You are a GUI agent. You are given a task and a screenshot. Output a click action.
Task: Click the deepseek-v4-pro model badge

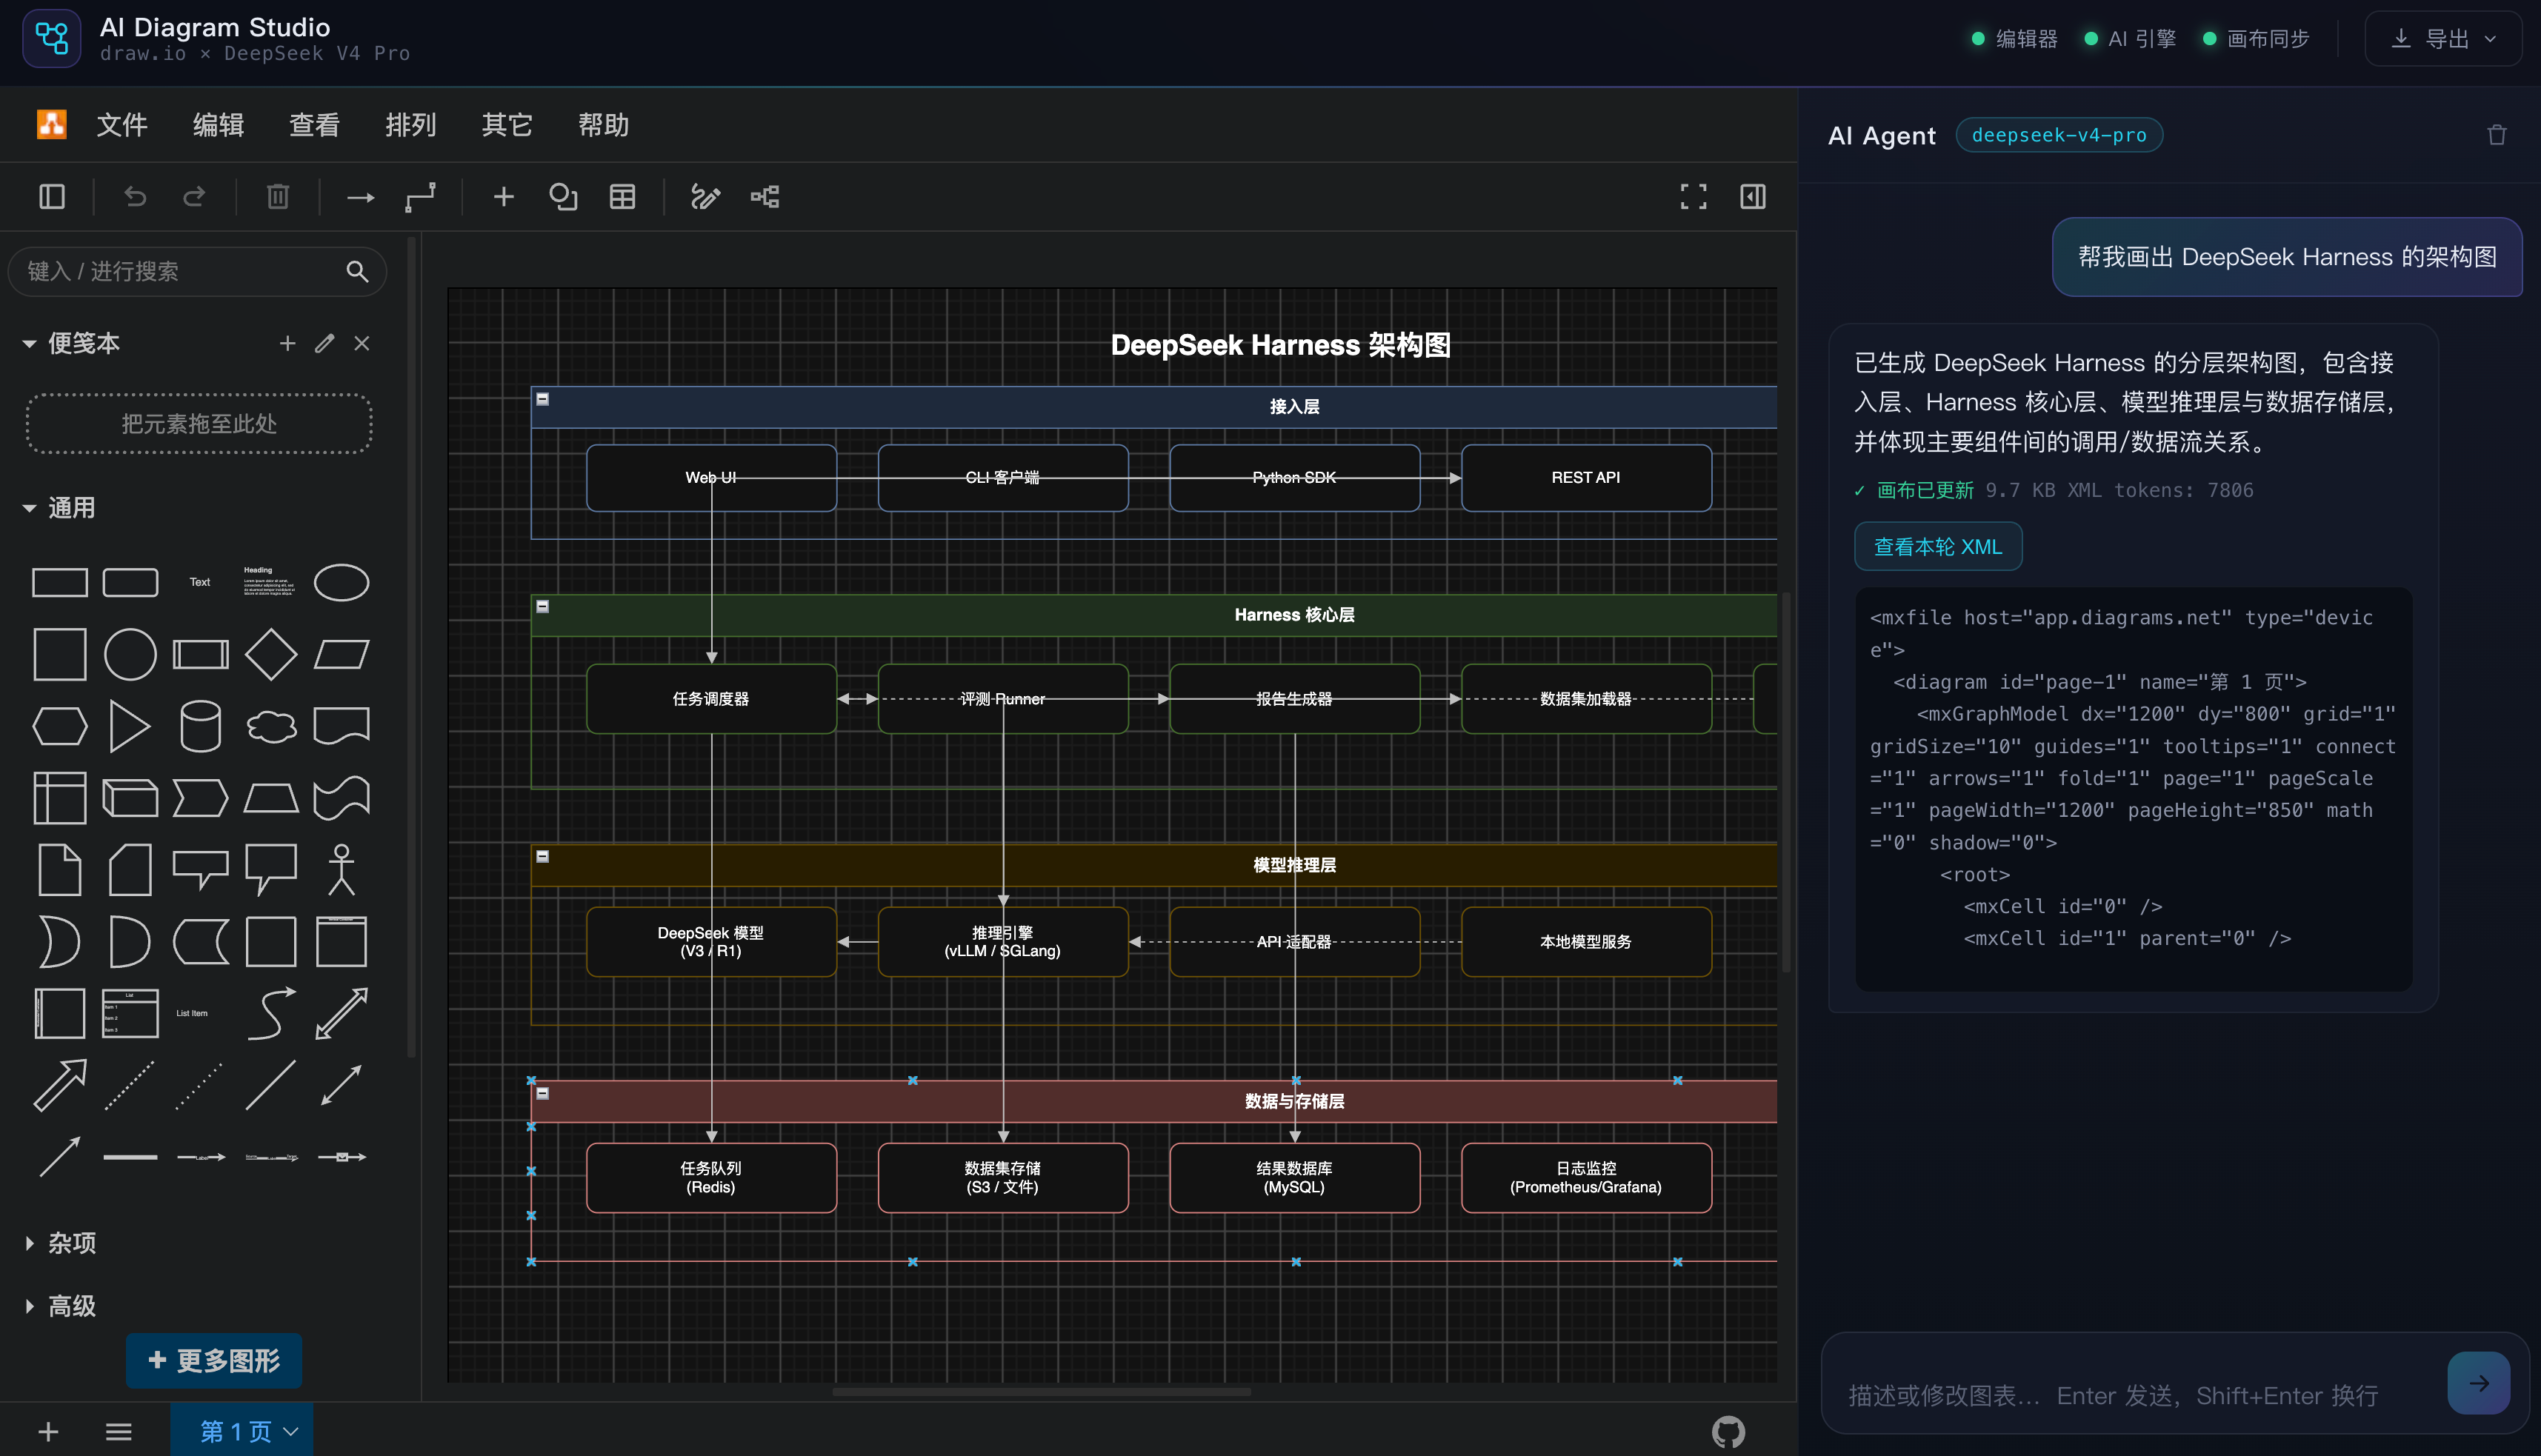(2059, 135)
